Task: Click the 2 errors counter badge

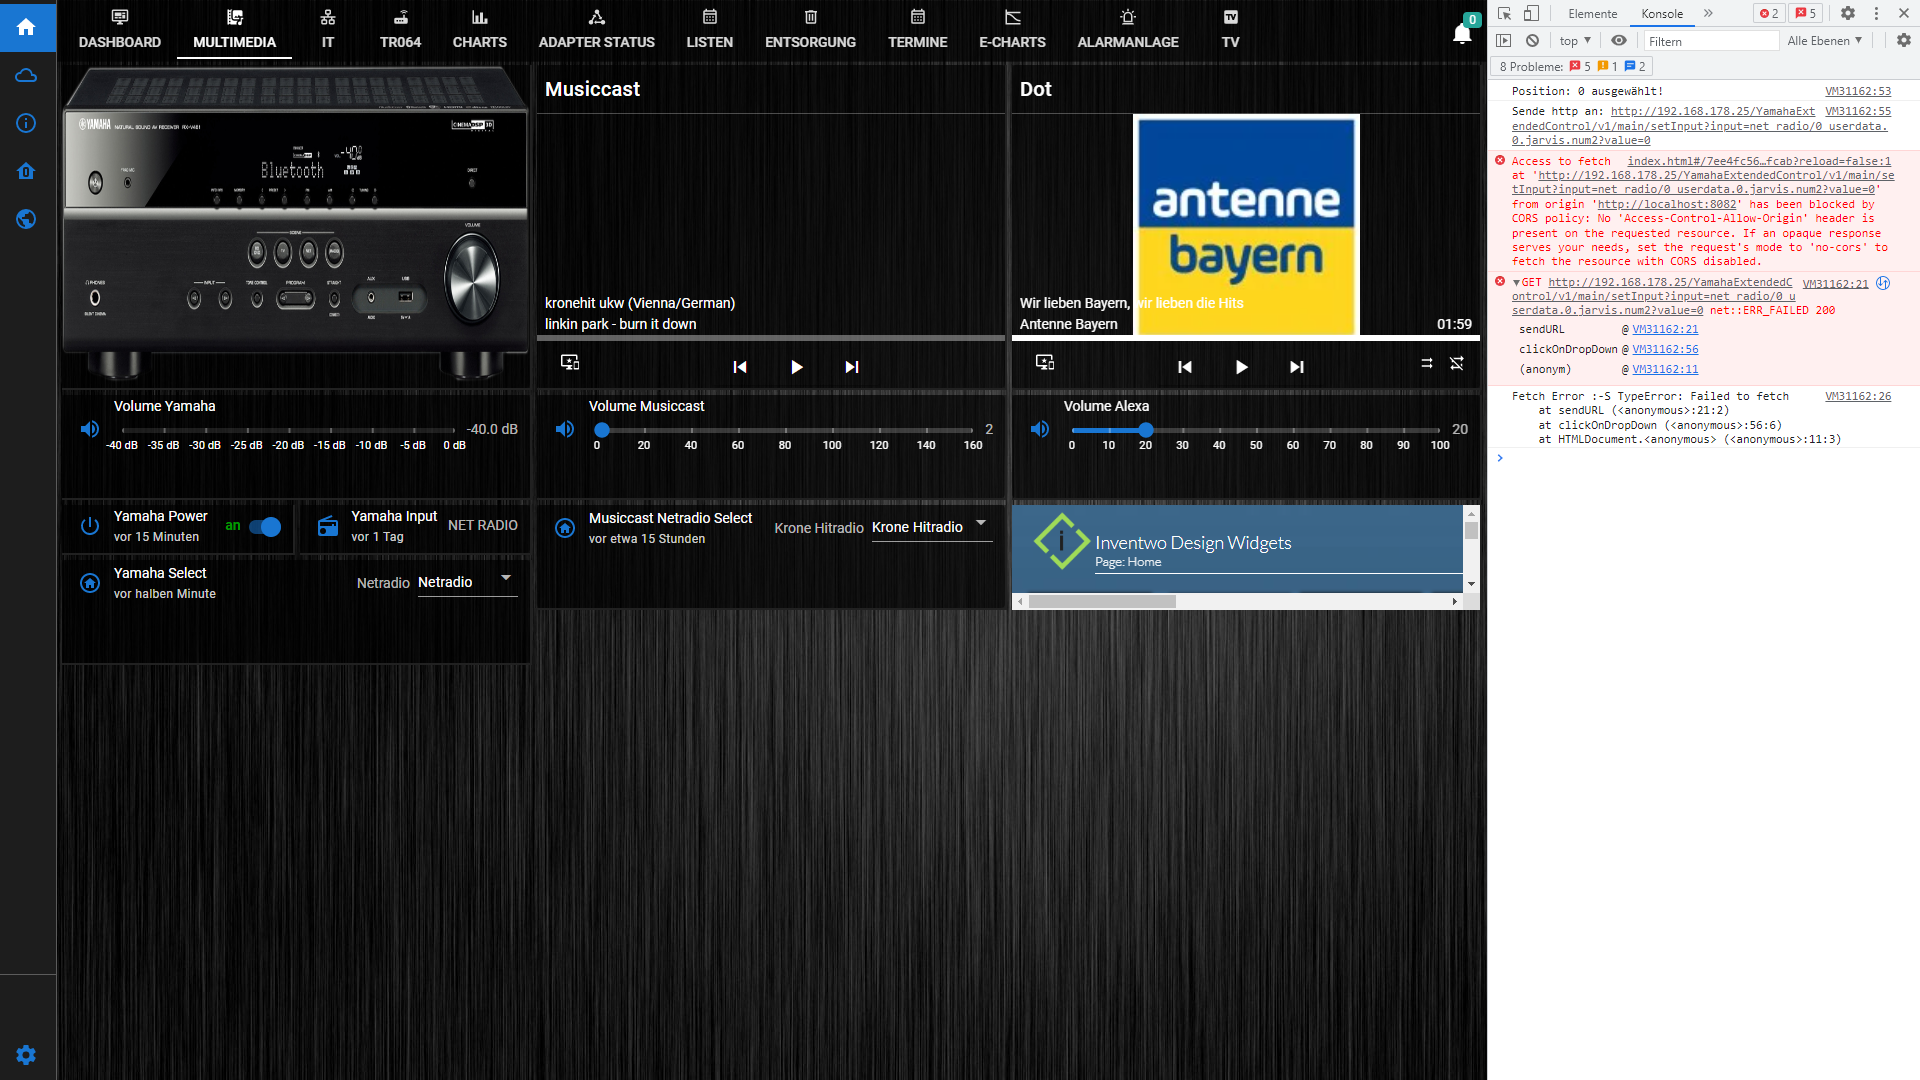Action: (1769, 13)
